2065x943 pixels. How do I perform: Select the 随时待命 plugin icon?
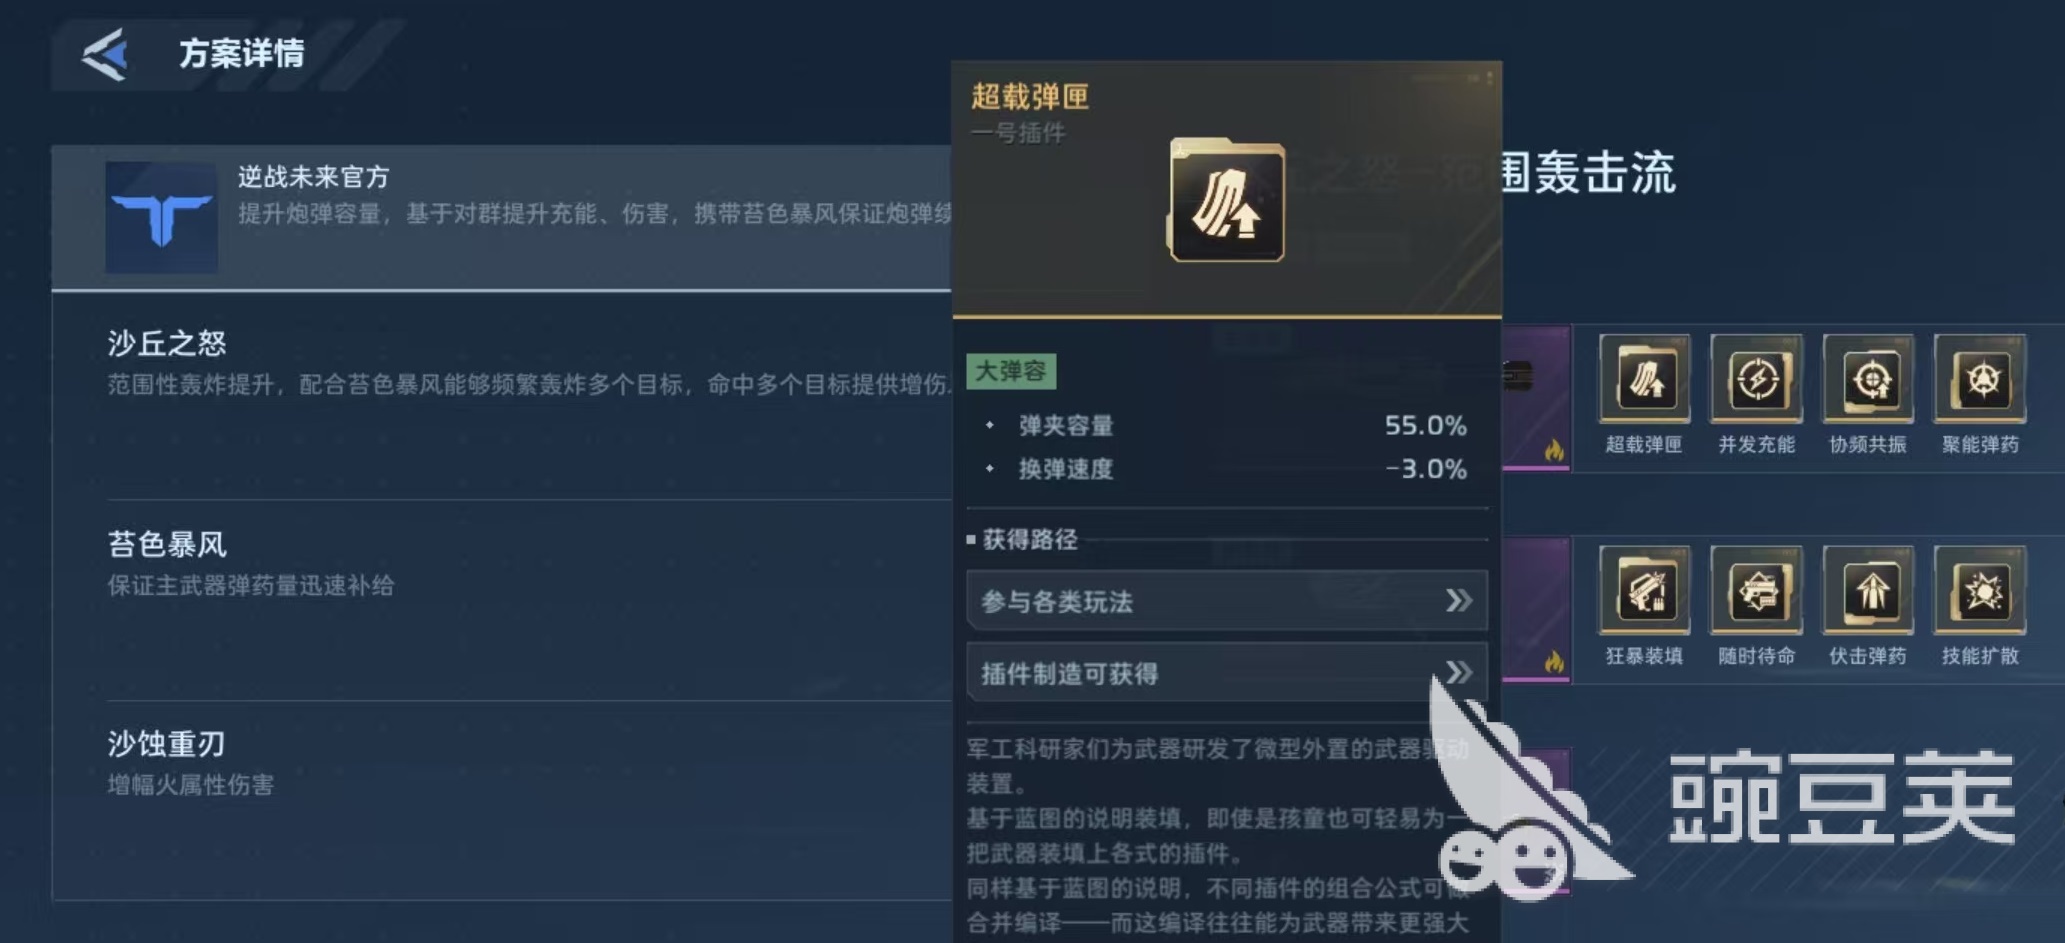tap(1756, 590)
